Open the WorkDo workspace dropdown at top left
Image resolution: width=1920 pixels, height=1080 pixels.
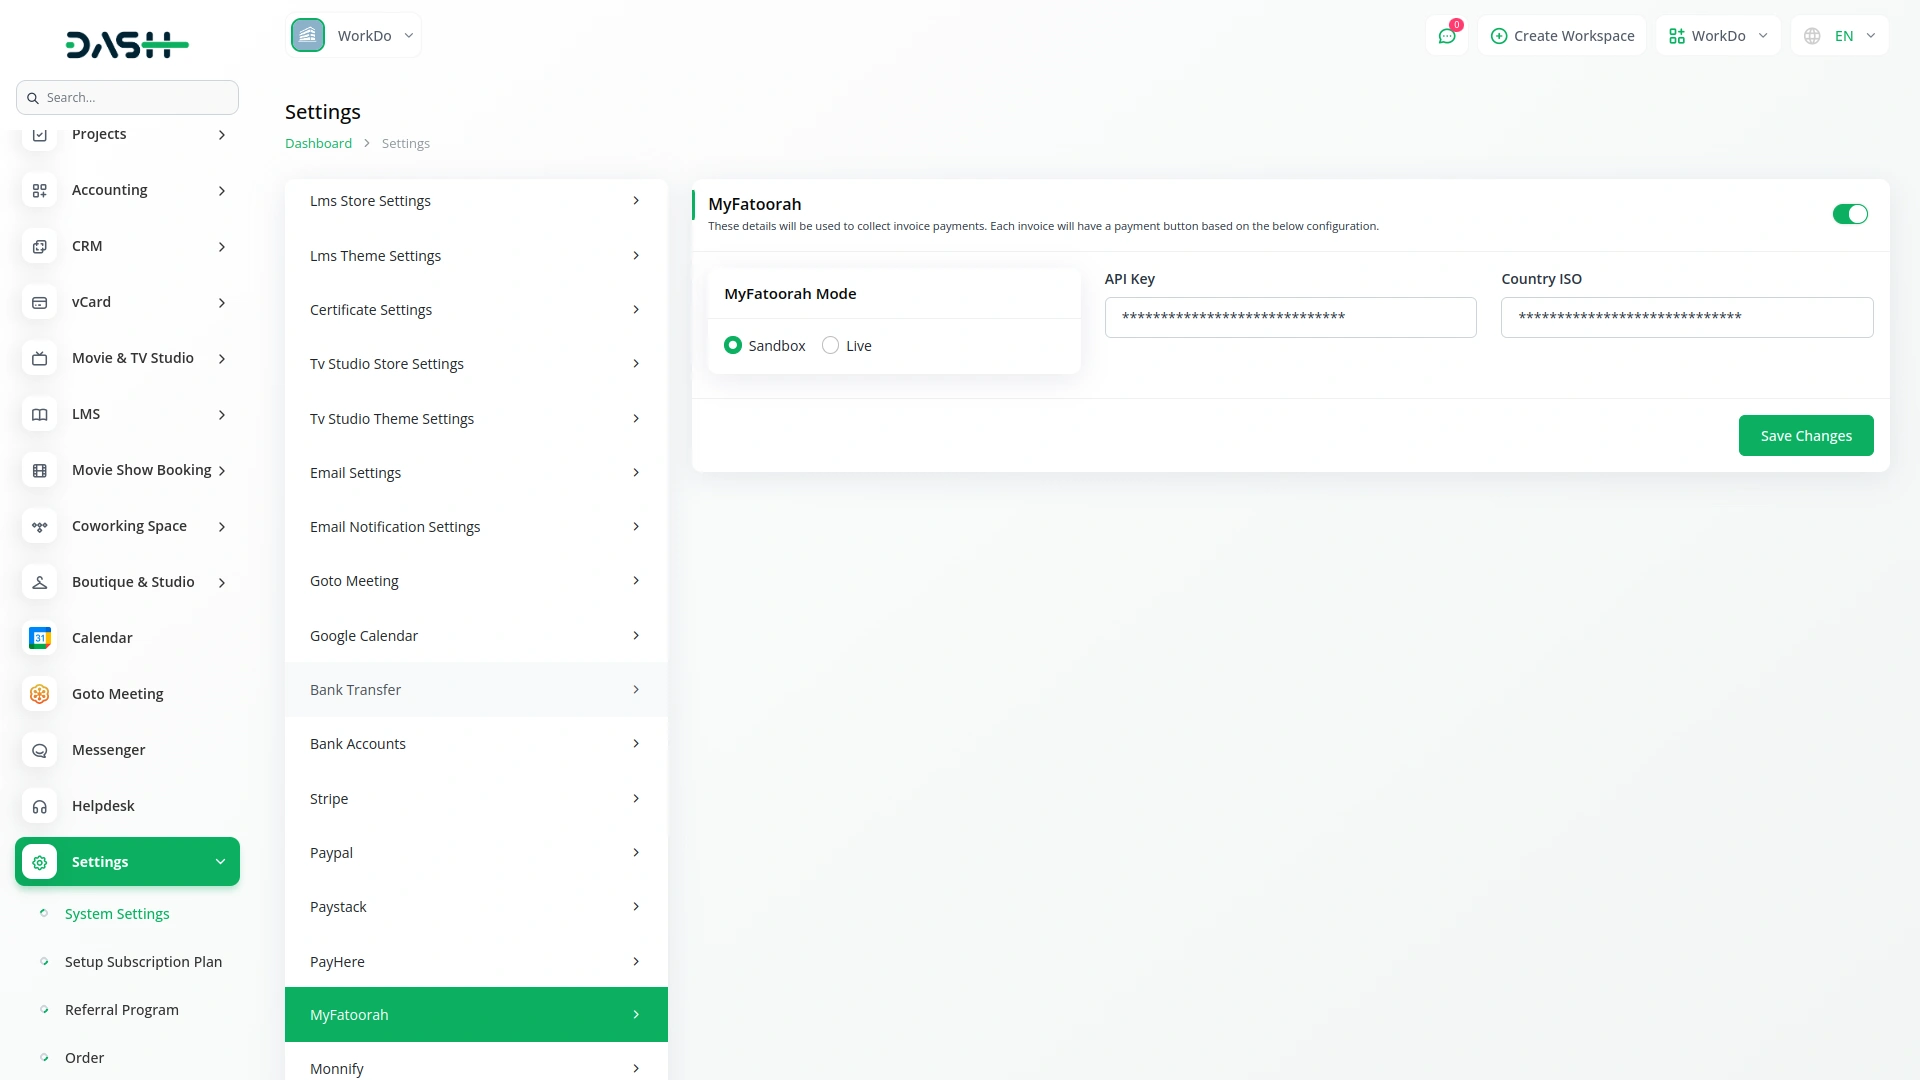354,36
